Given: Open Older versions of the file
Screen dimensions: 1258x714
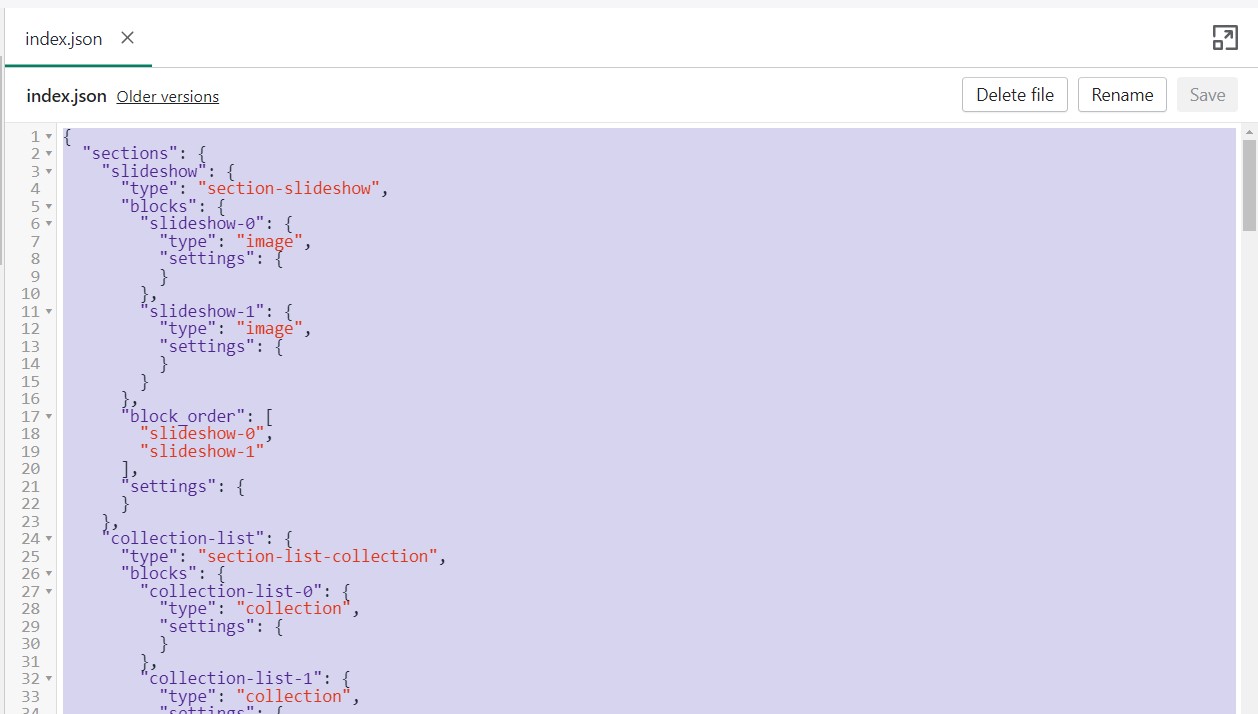Looking at the screenshot, I should [x=168, y=97].
